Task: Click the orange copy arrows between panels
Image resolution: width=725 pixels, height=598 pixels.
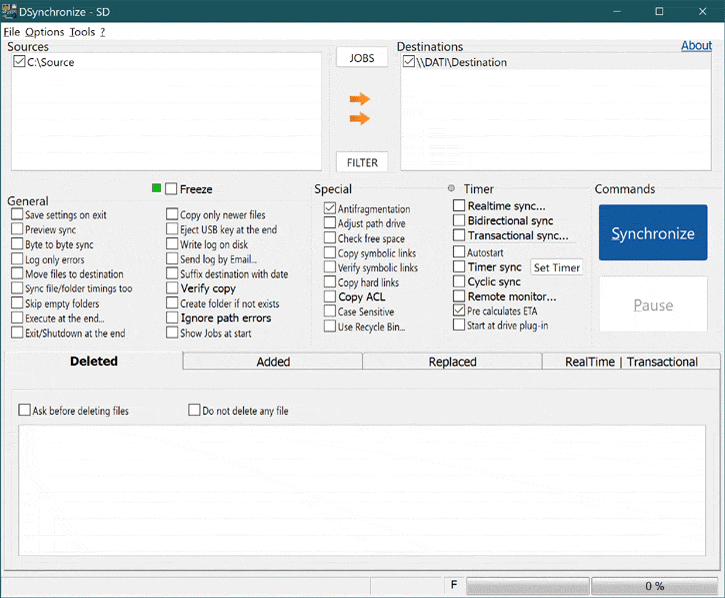Action: point(359,109)
